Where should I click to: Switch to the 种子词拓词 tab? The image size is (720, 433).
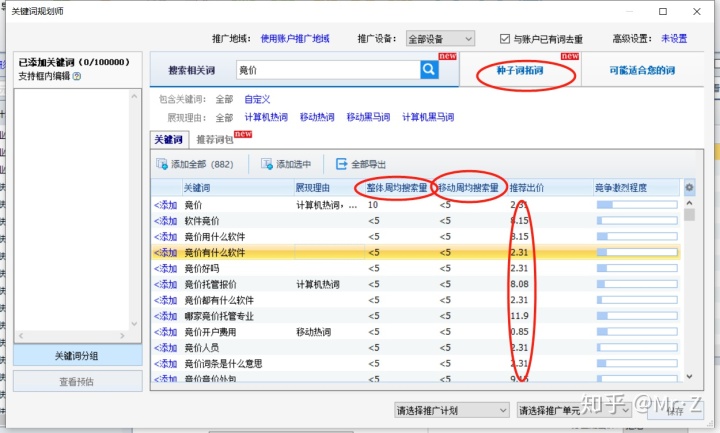(x=520, y=70)
